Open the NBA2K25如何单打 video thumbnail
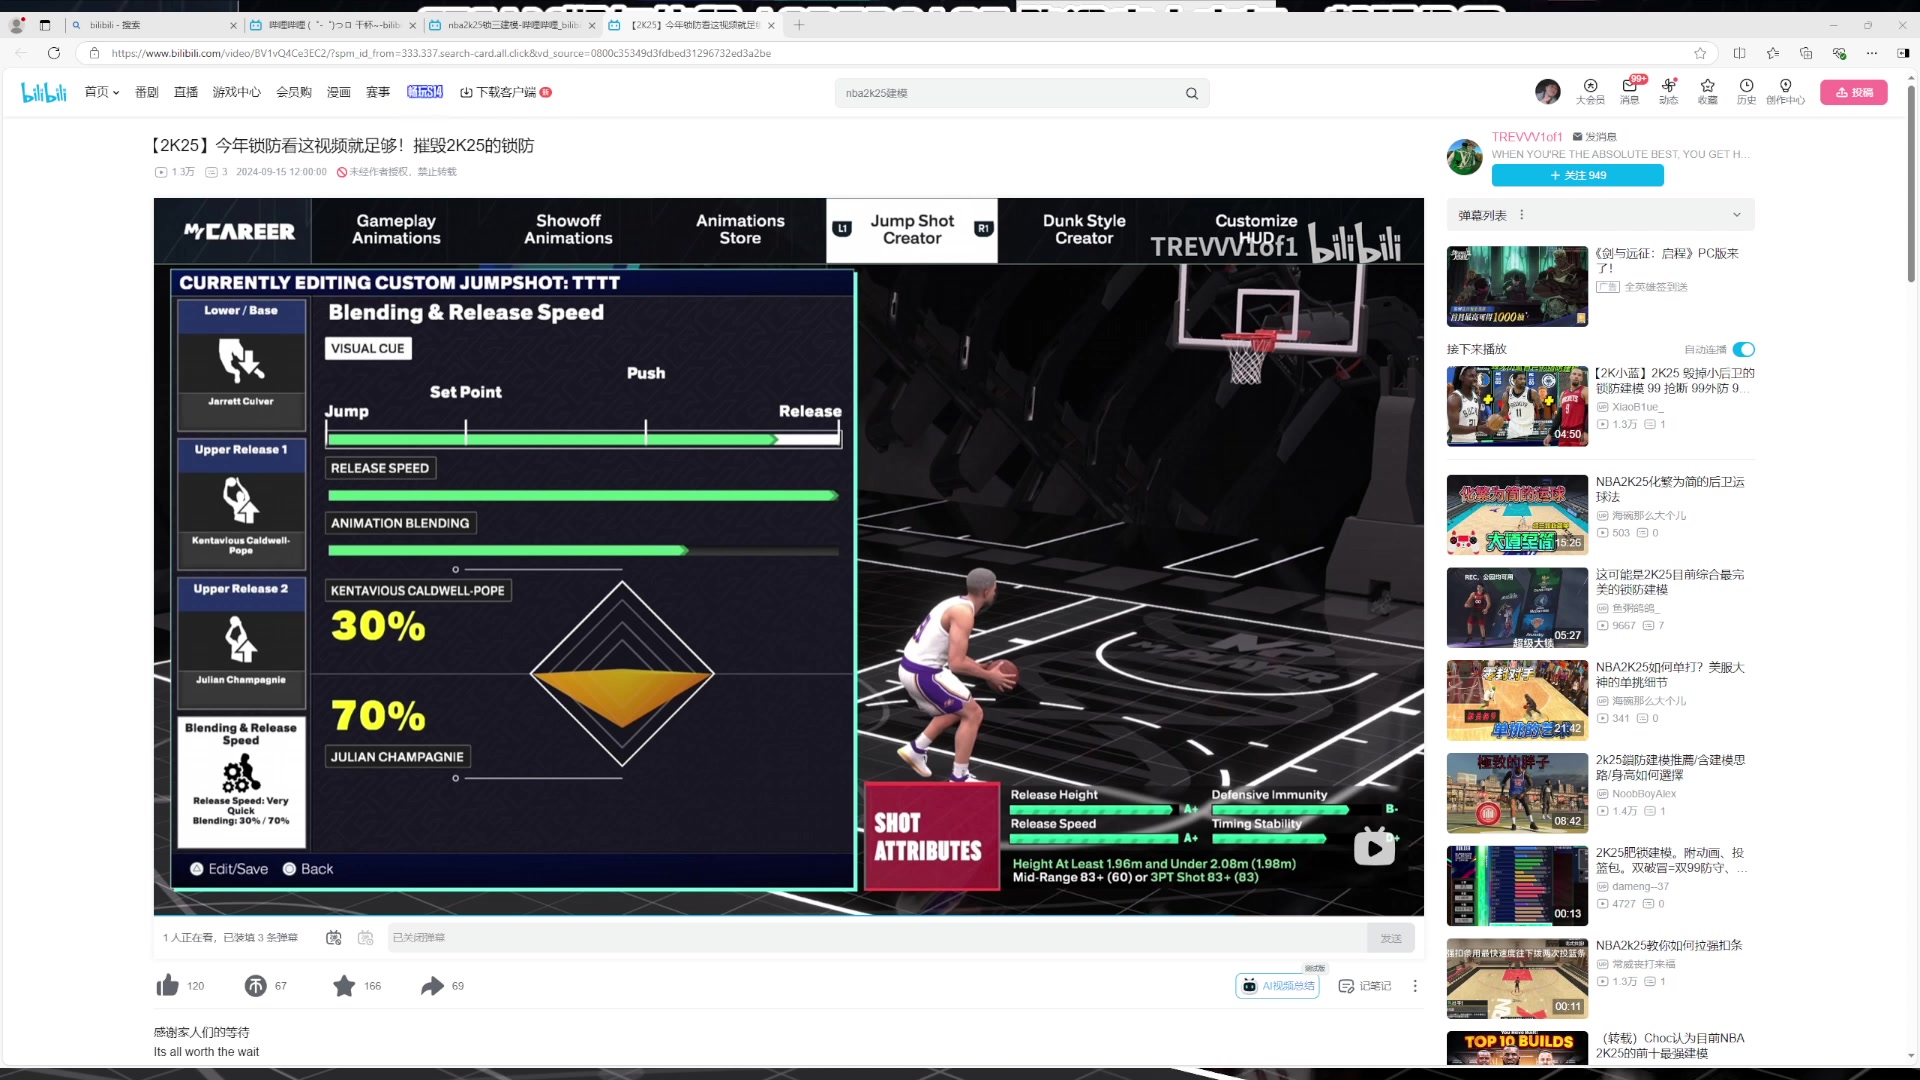 click(x=1517, y=700)
